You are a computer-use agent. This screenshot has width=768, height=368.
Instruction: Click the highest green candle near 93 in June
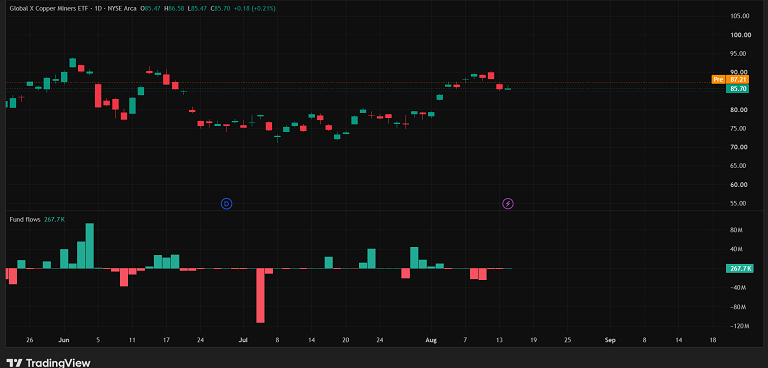click(72, 62)
